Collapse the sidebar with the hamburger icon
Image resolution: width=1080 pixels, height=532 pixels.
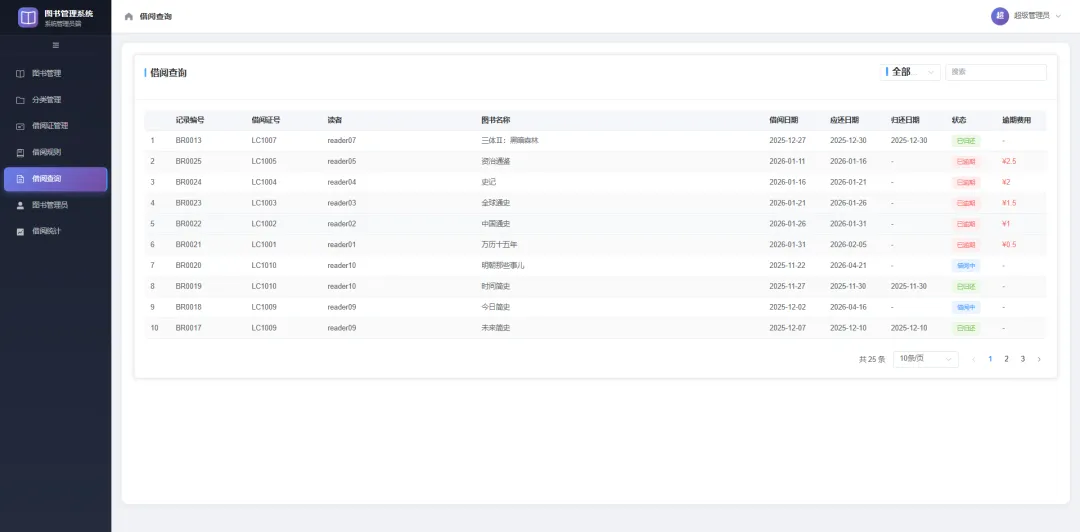[56, 45]
